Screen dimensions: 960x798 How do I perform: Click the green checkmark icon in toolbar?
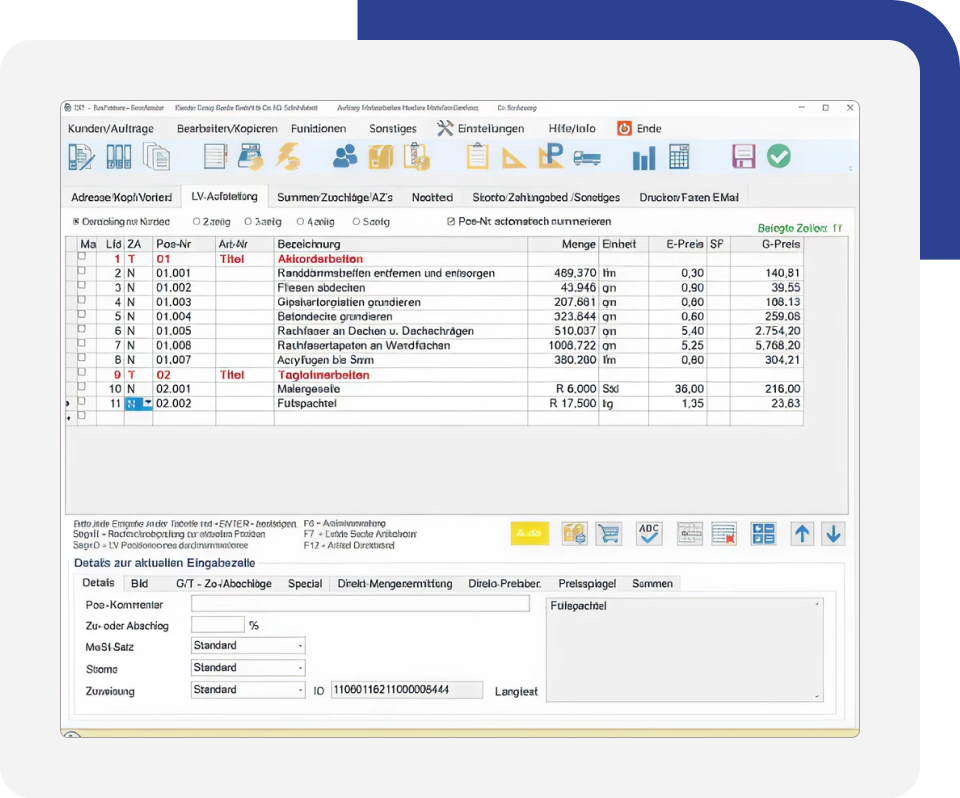pyautogui.click(x=778, y=157)
